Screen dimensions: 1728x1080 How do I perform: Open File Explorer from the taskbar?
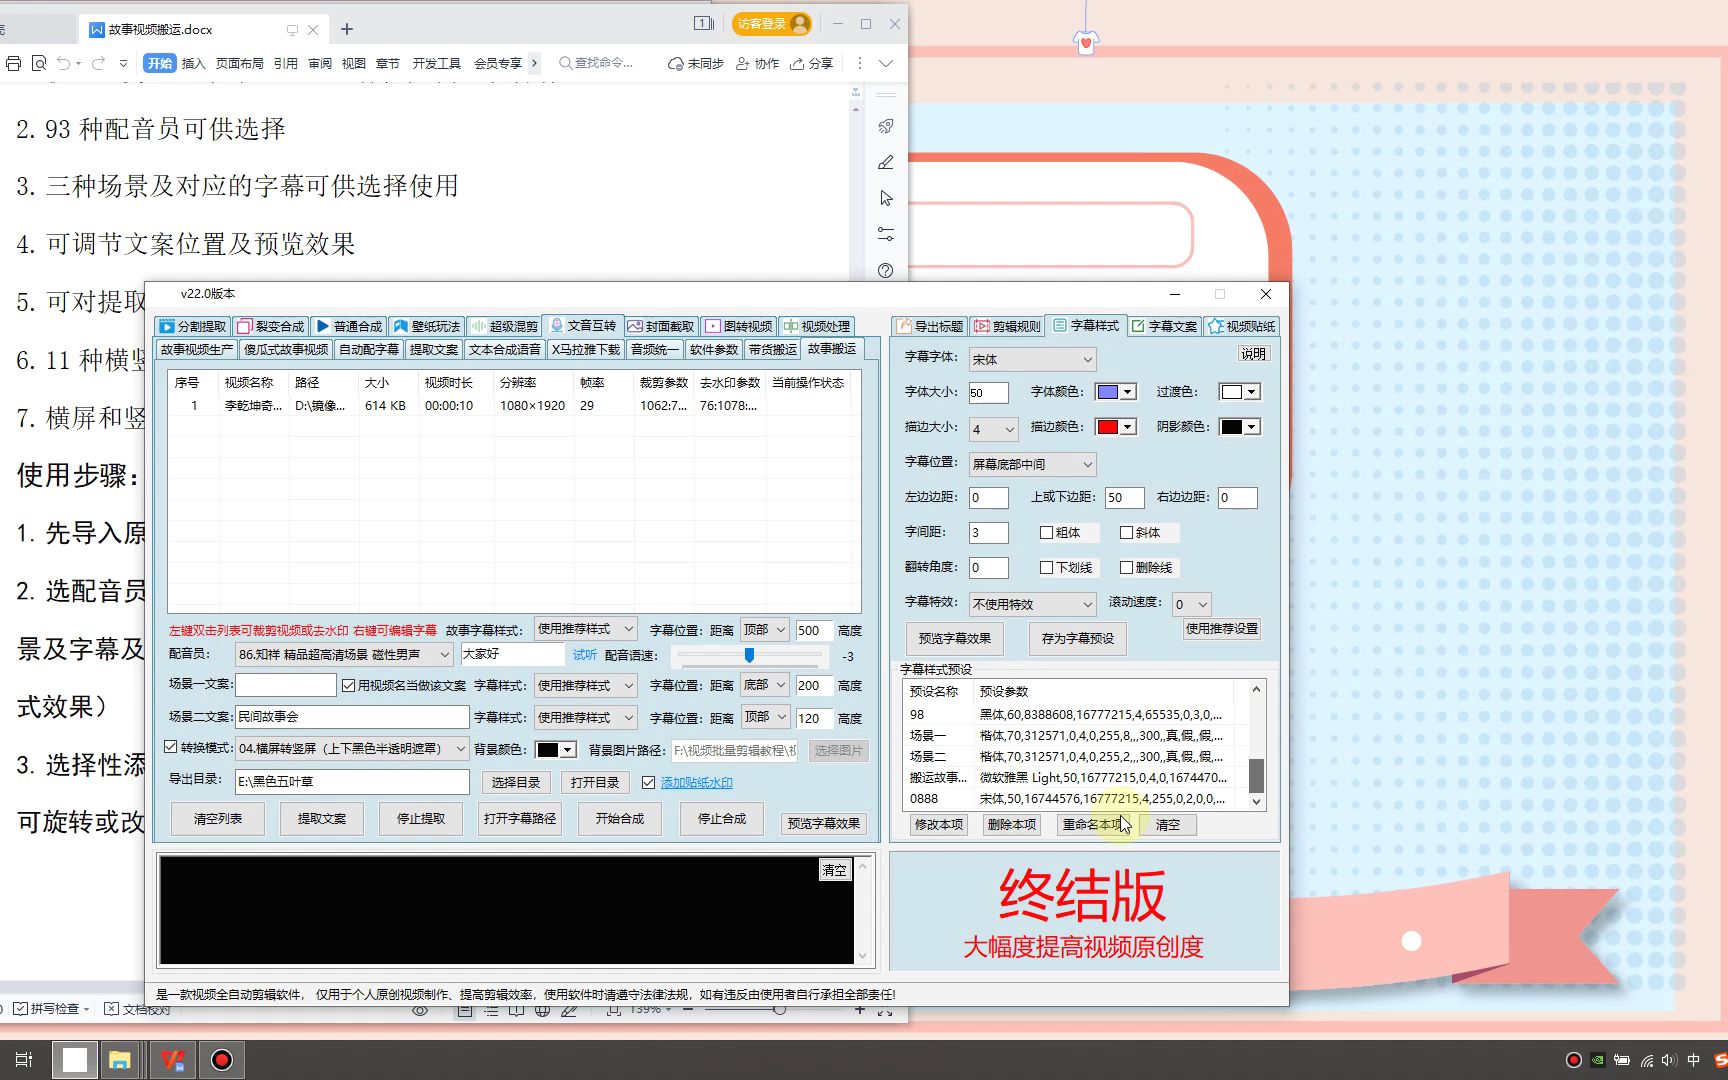[121, 1058]
